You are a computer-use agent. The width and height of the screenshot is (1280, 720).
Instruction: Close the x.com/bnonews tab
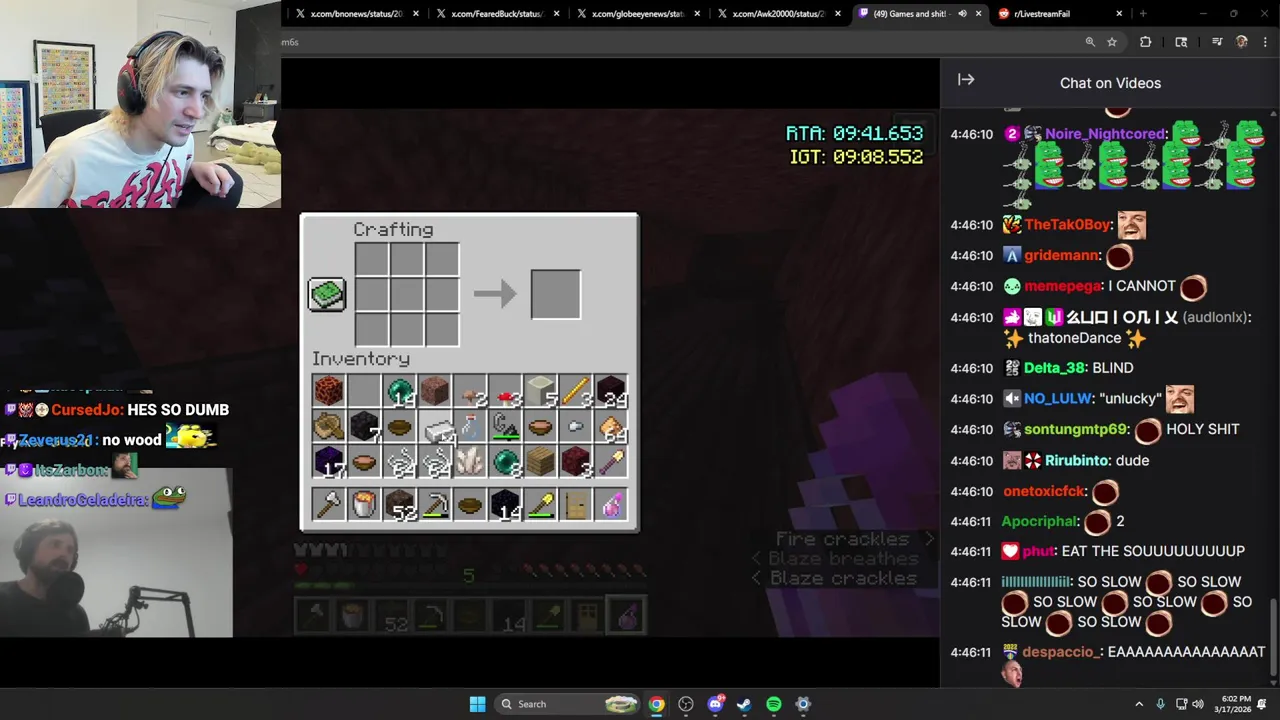416,14
